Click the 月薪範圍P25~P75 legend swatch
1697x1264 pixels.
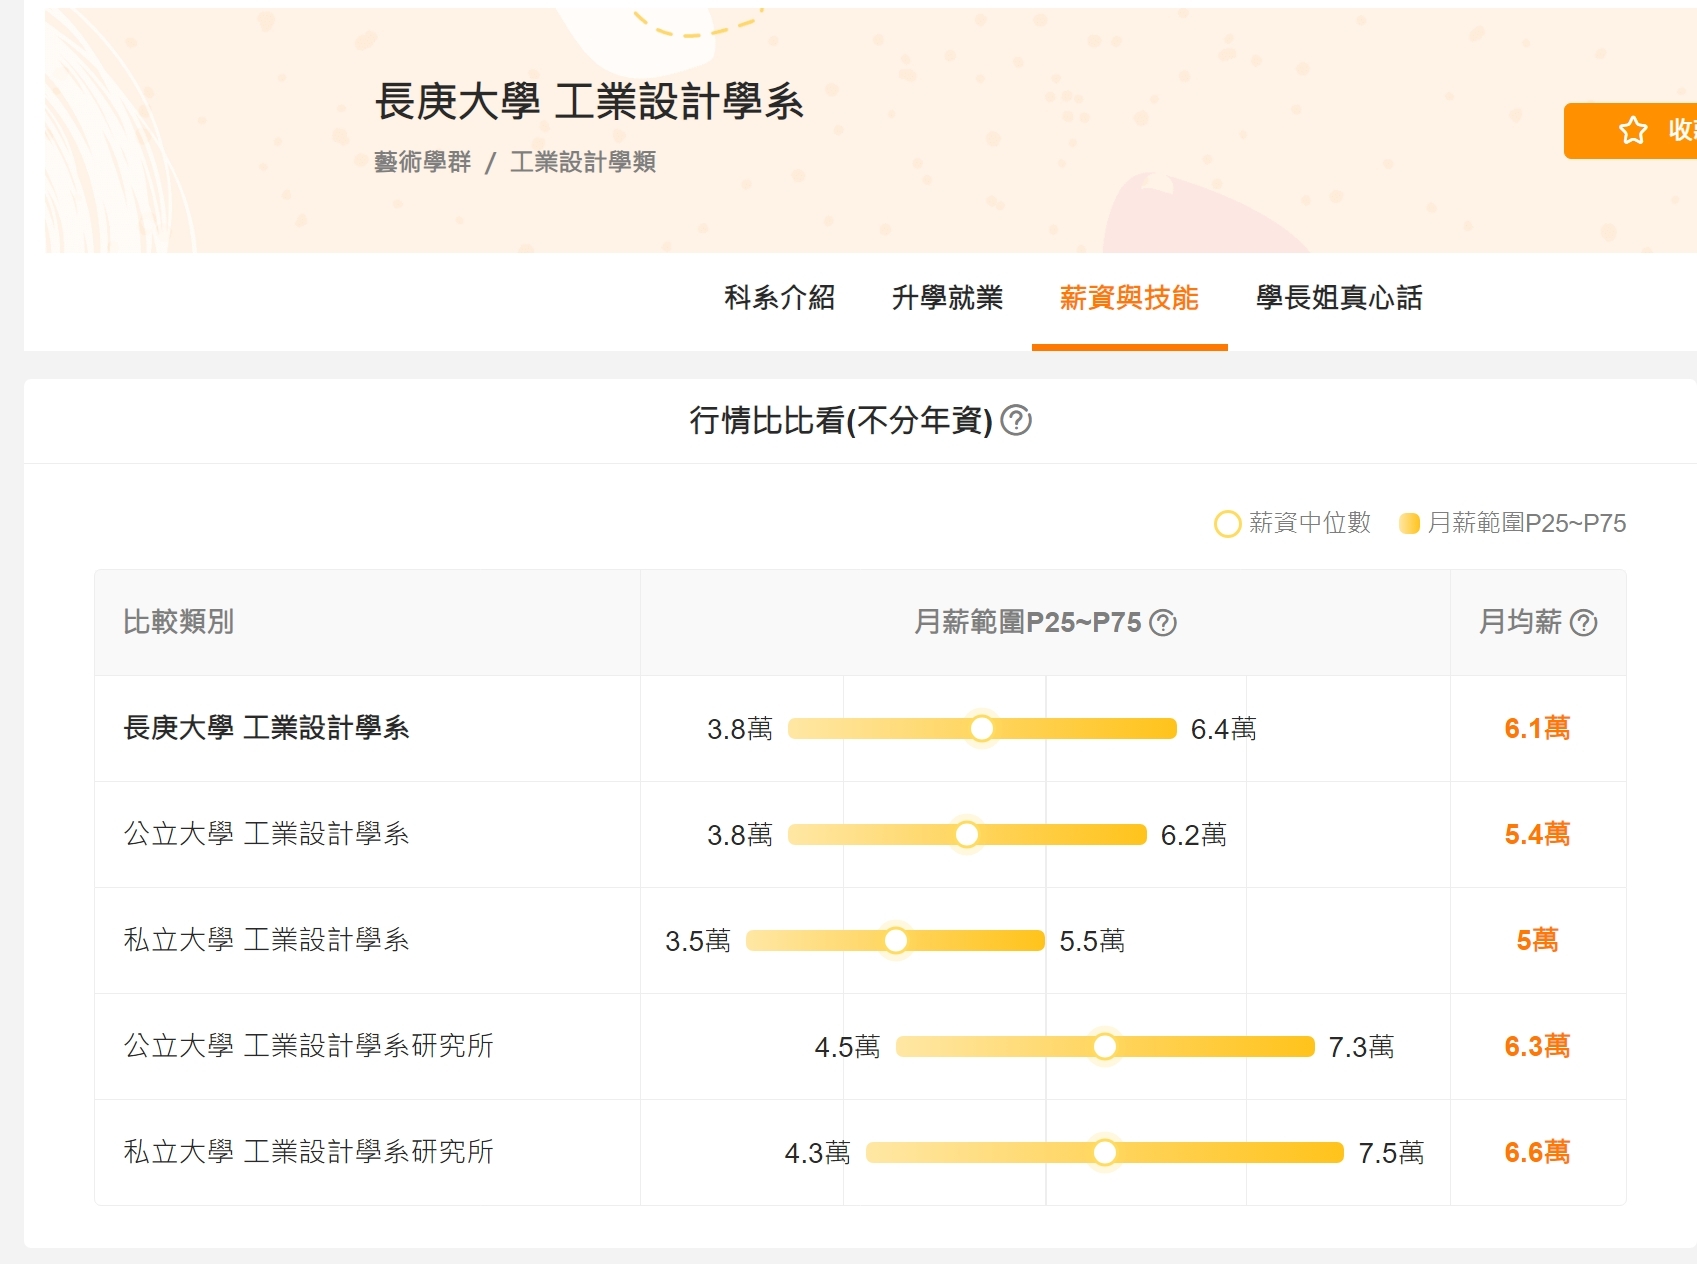(1409, 524)
